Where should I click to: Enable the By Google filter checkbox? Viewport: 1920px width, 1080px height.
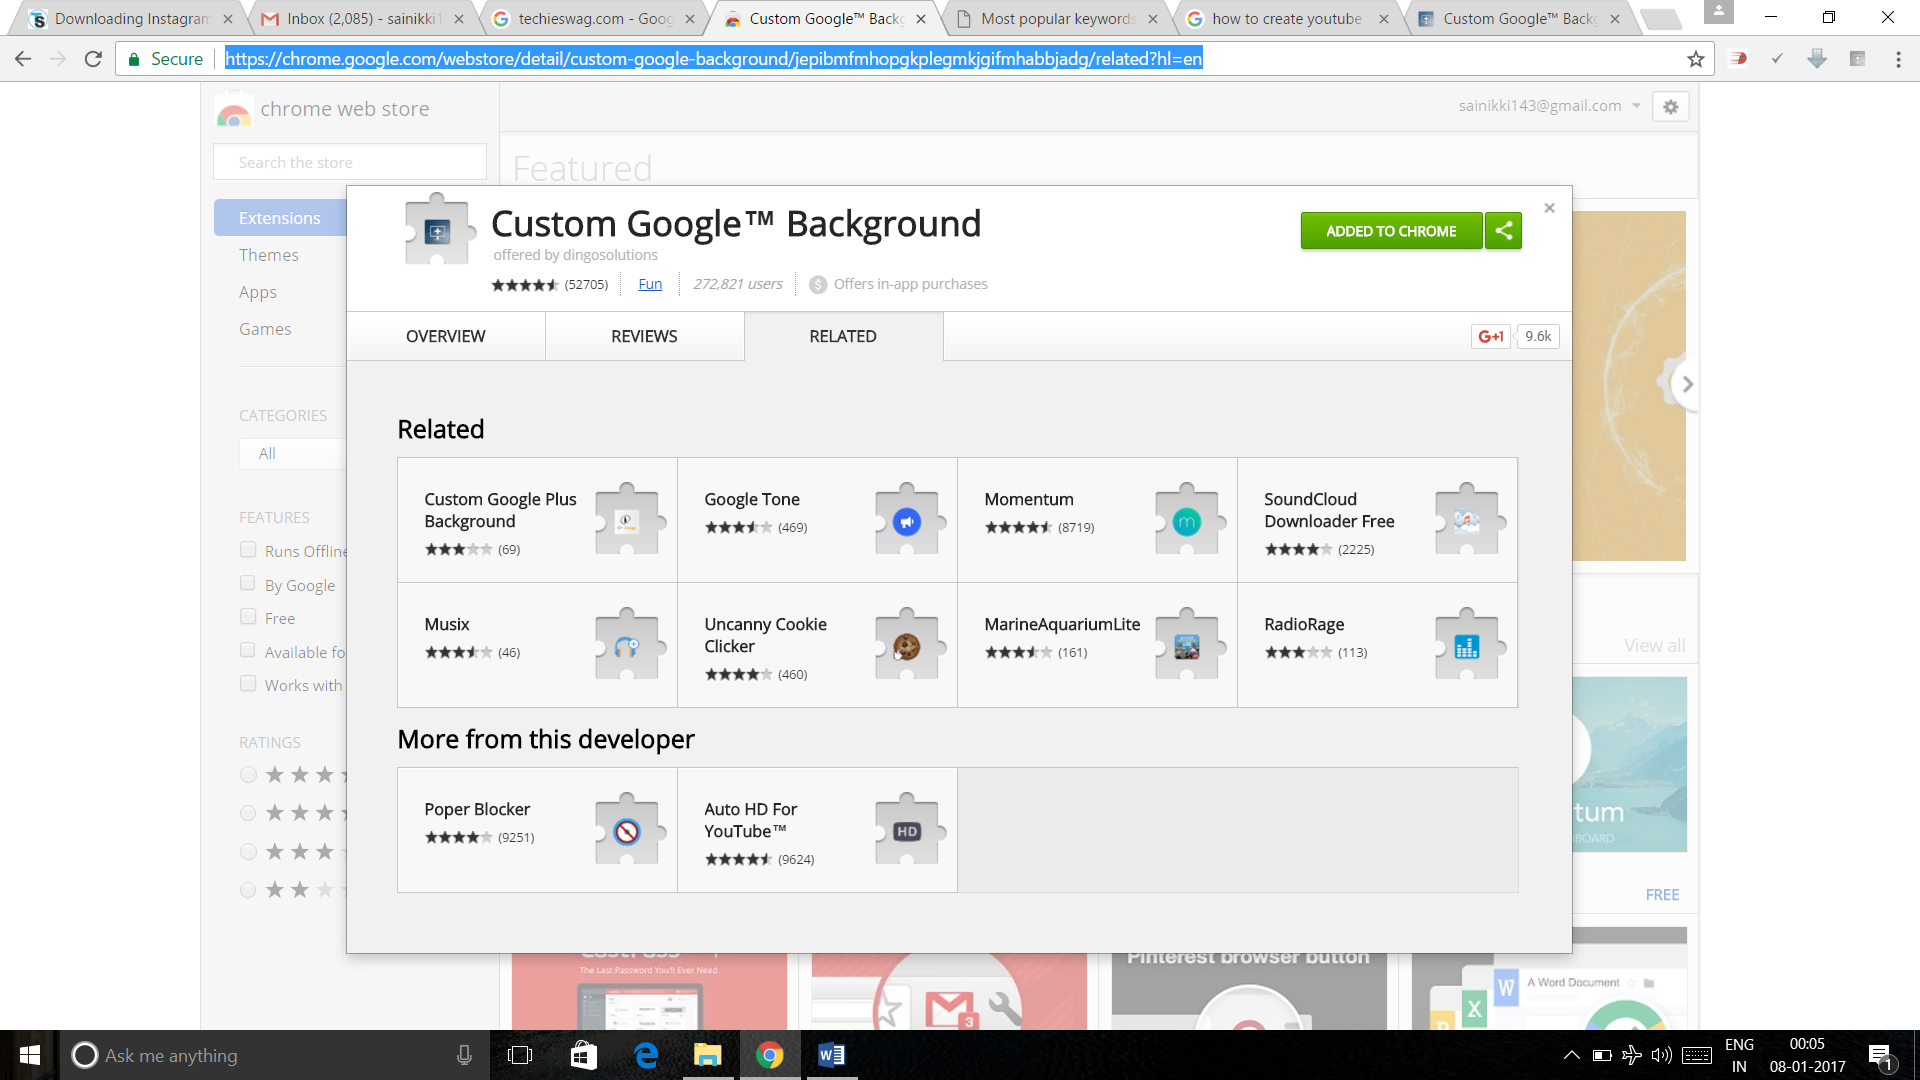(248, 583)
